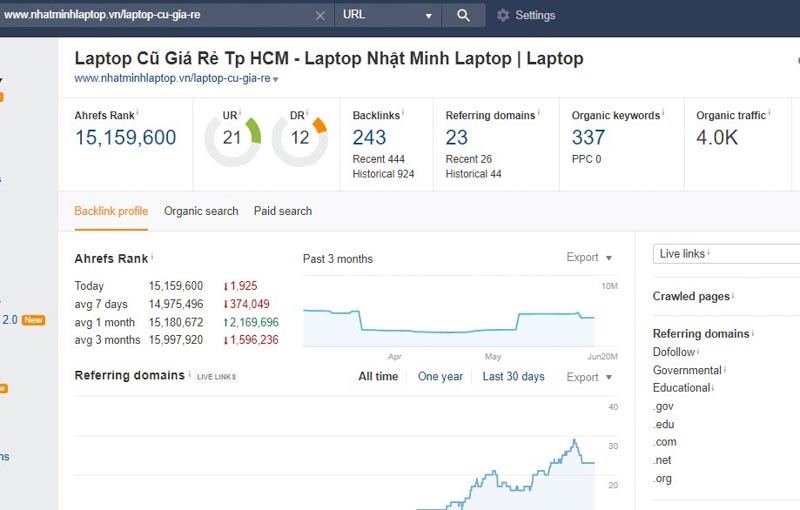Click the Ahrefs Rank line chart
The width and height of the screenshot is (800, 510).
pyautogui.click(x=449, y=327)
